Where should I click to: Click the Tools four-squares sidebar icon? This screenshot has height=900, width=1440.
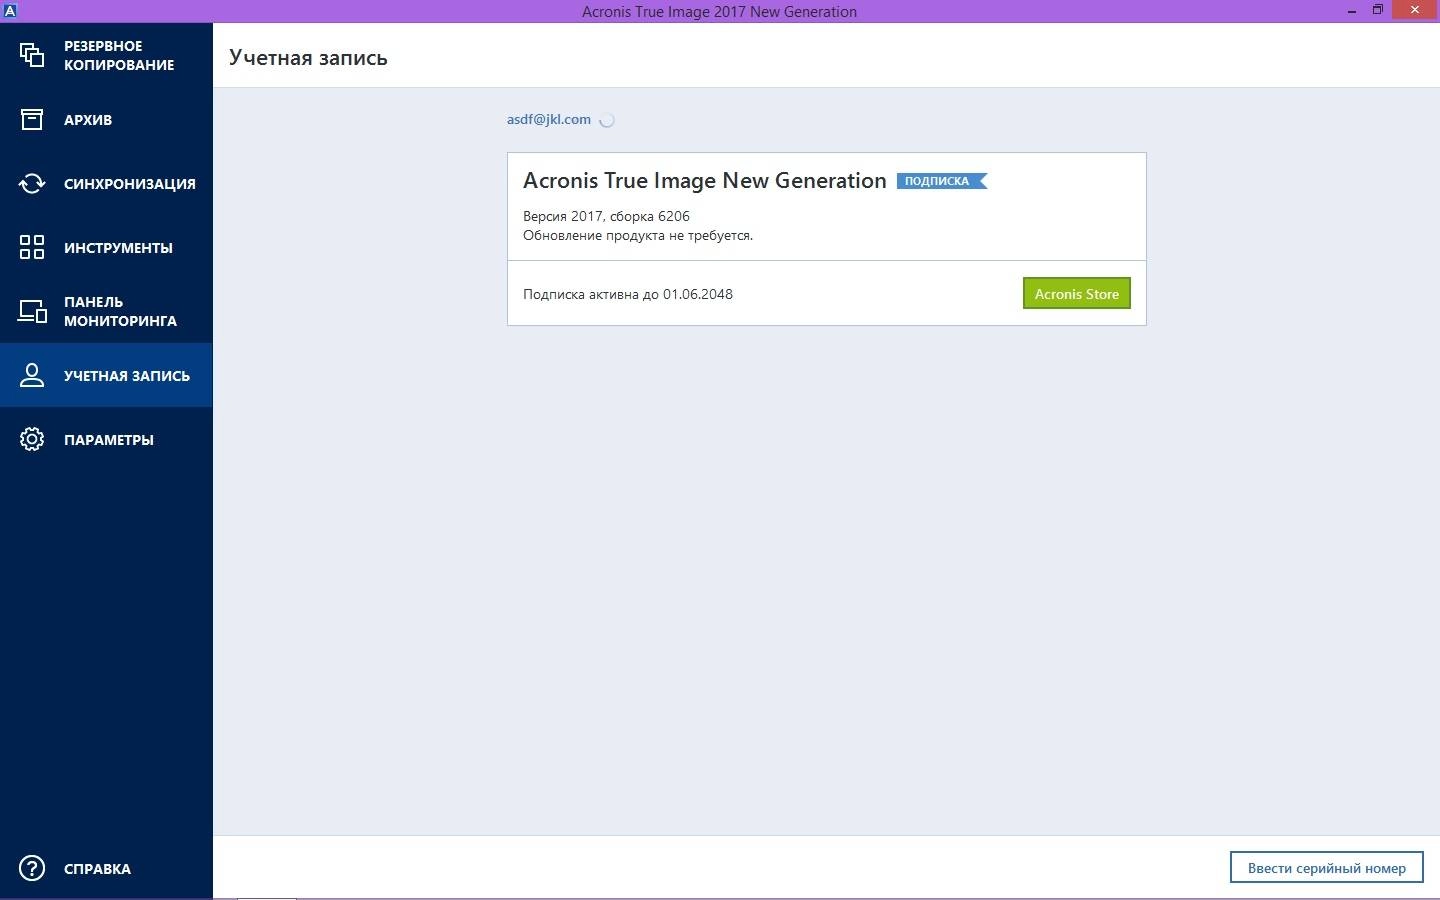coord(32,247)
